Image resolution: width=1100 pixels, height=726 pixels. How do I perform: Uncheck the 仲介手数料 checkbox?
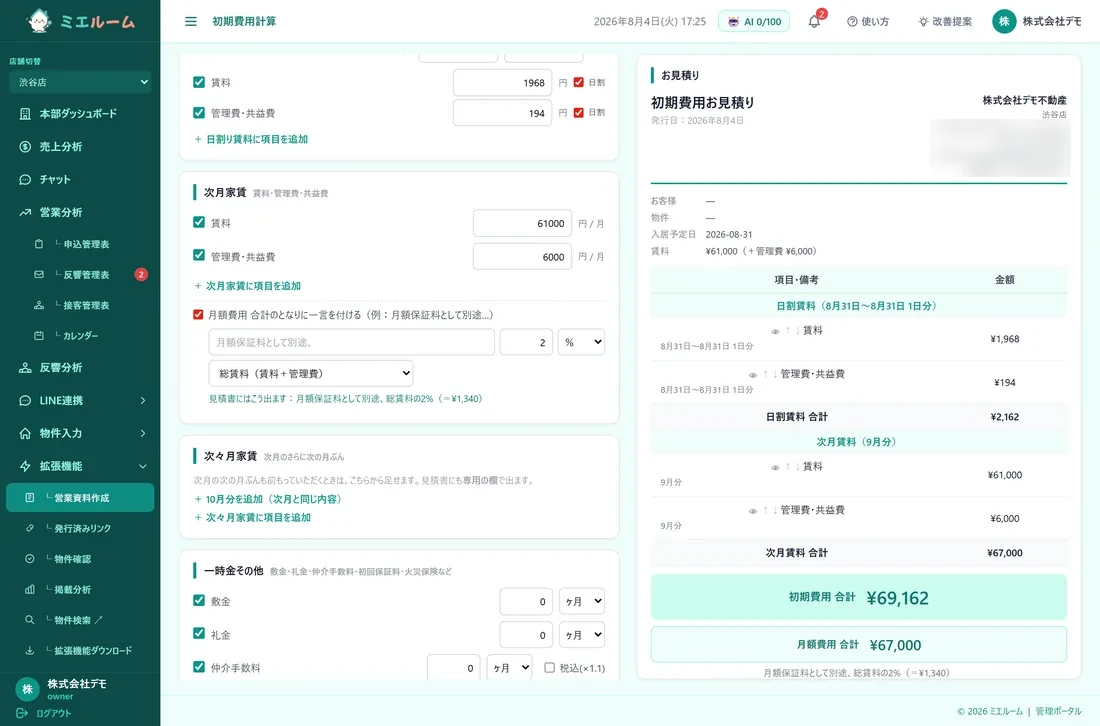199,667
